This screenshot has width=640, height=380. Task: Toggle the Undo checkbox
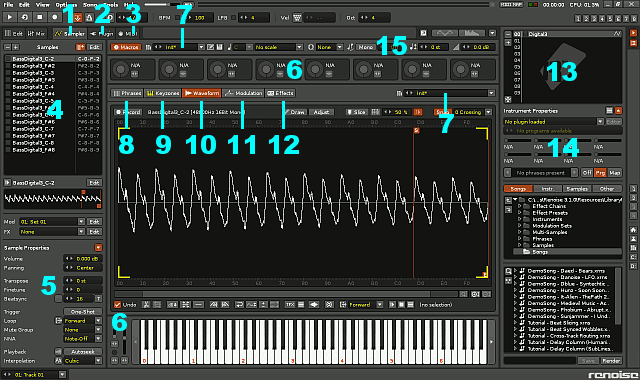tap(118, 304)
